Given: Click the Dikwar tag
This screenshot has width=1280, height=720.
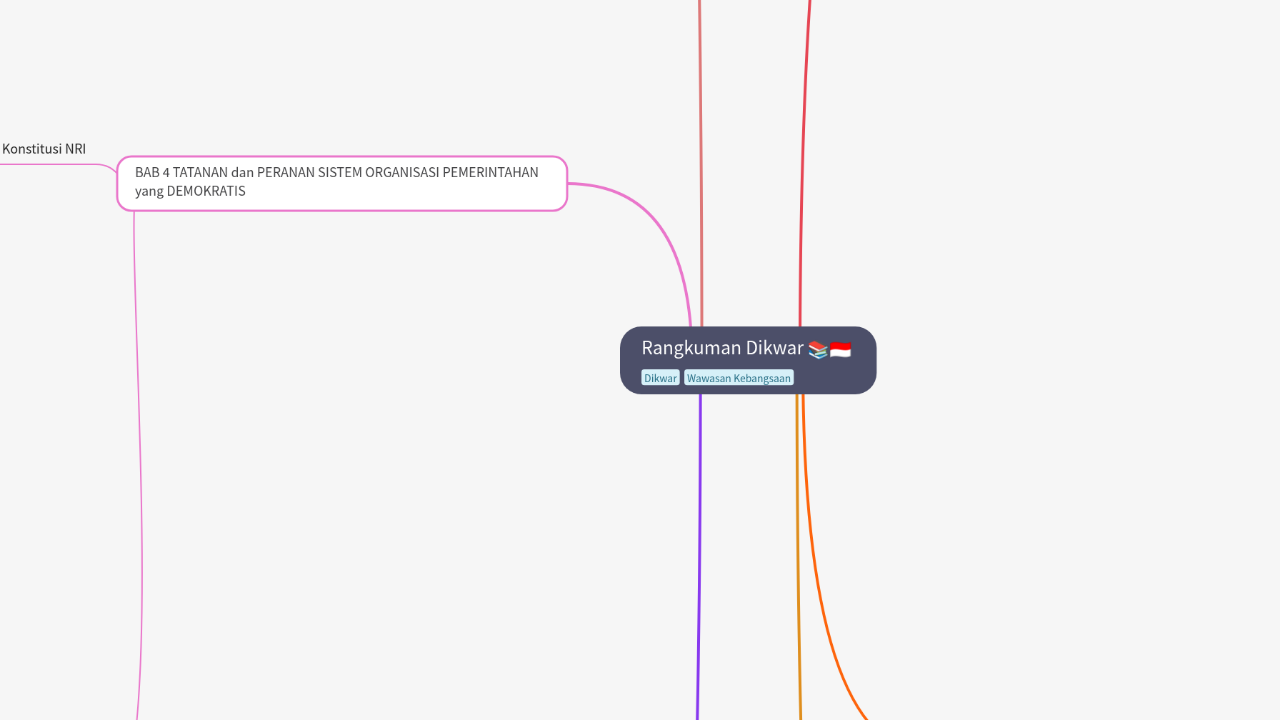Looking at the screenshot, I should 660,378.
